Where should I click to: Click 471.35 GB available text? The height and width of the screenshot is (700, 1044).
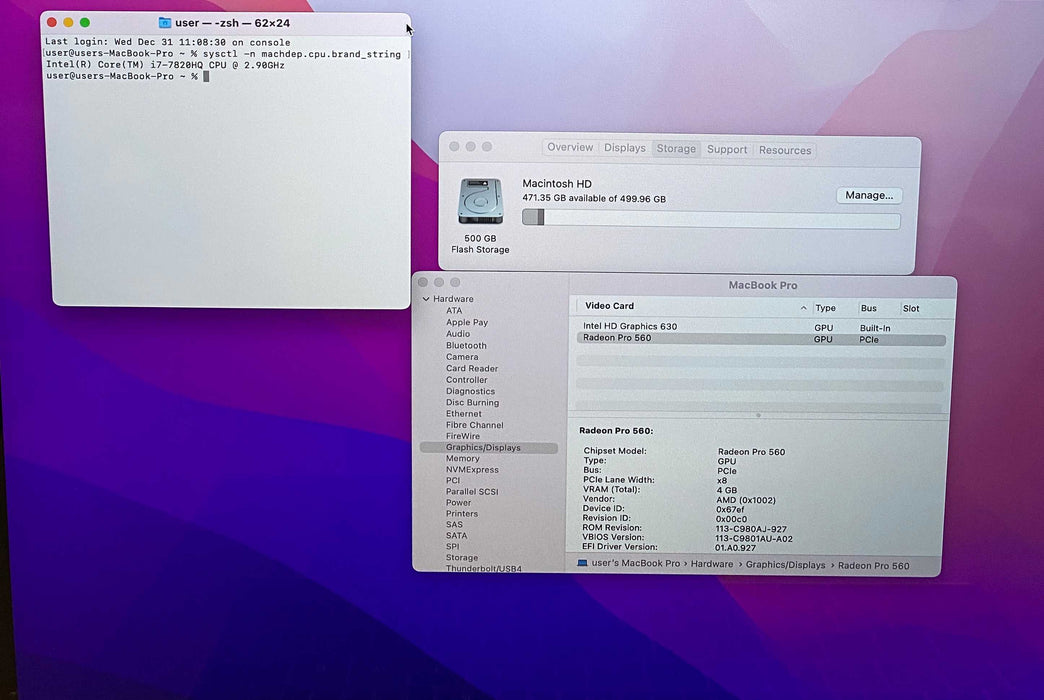(594, 198)
